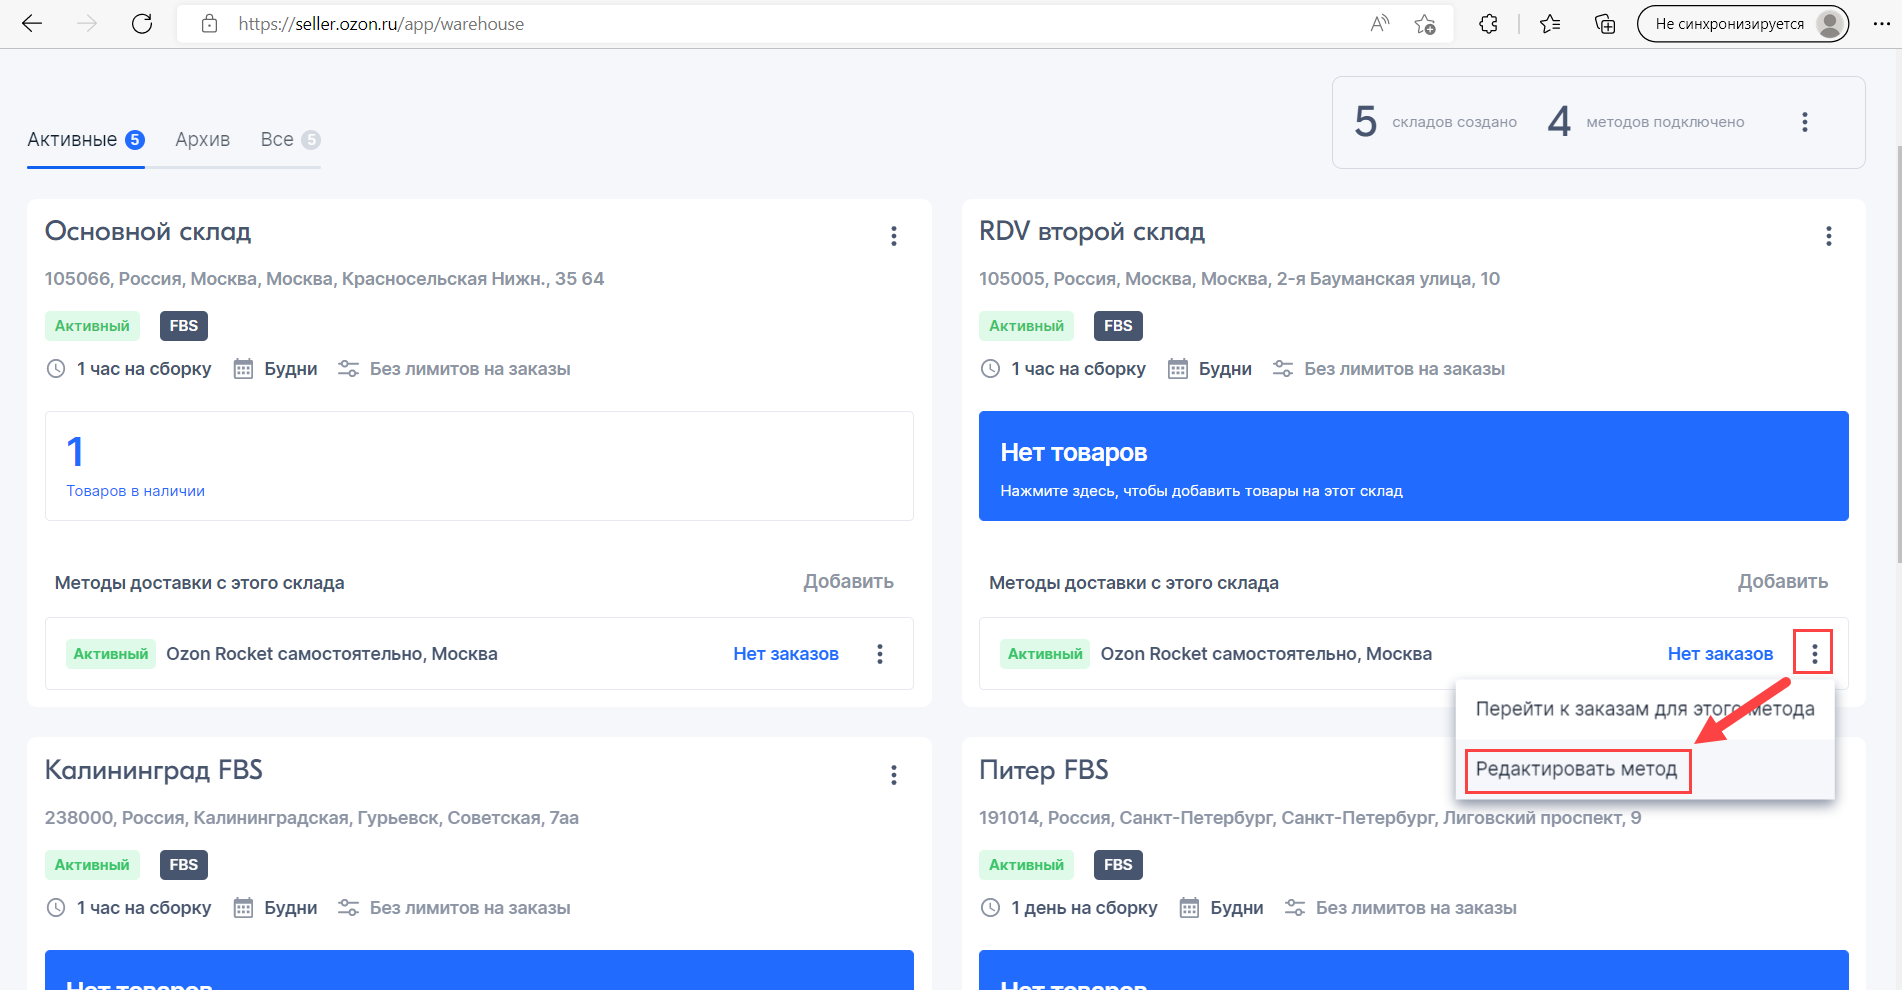Viewport: 1902px width, 990px height.
Task: Click the clock icon on 'RDV второй склад'
Action: tap(990, 369)
